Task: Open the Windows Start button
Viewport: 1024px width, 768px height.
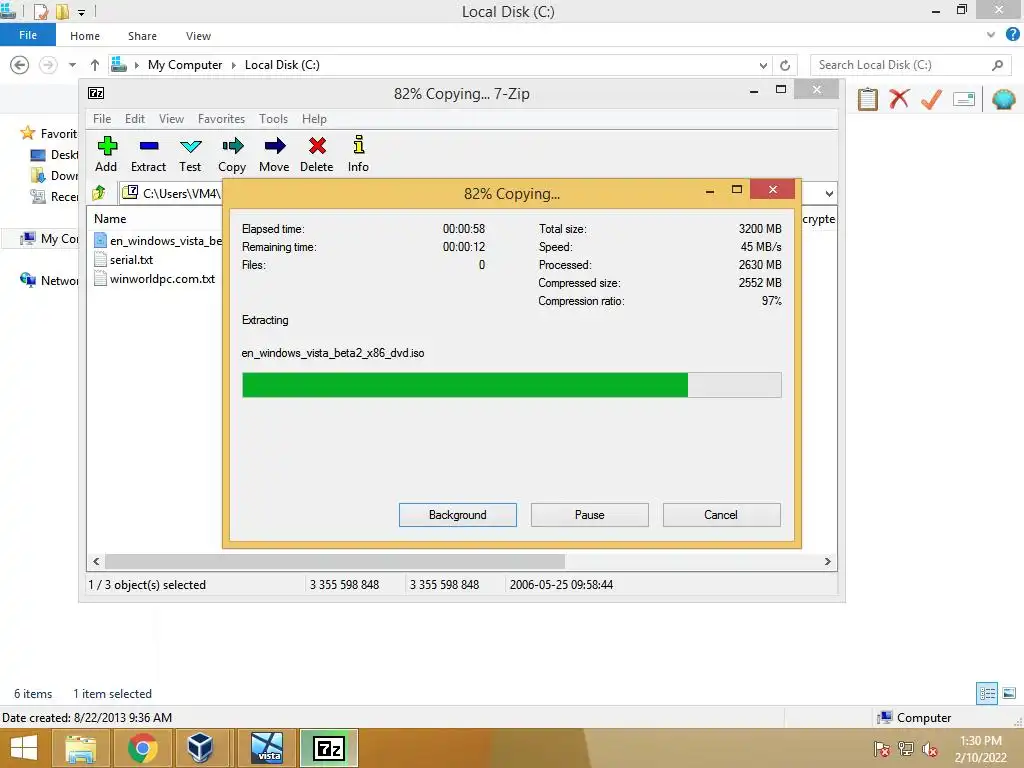Action: (24, 748)
